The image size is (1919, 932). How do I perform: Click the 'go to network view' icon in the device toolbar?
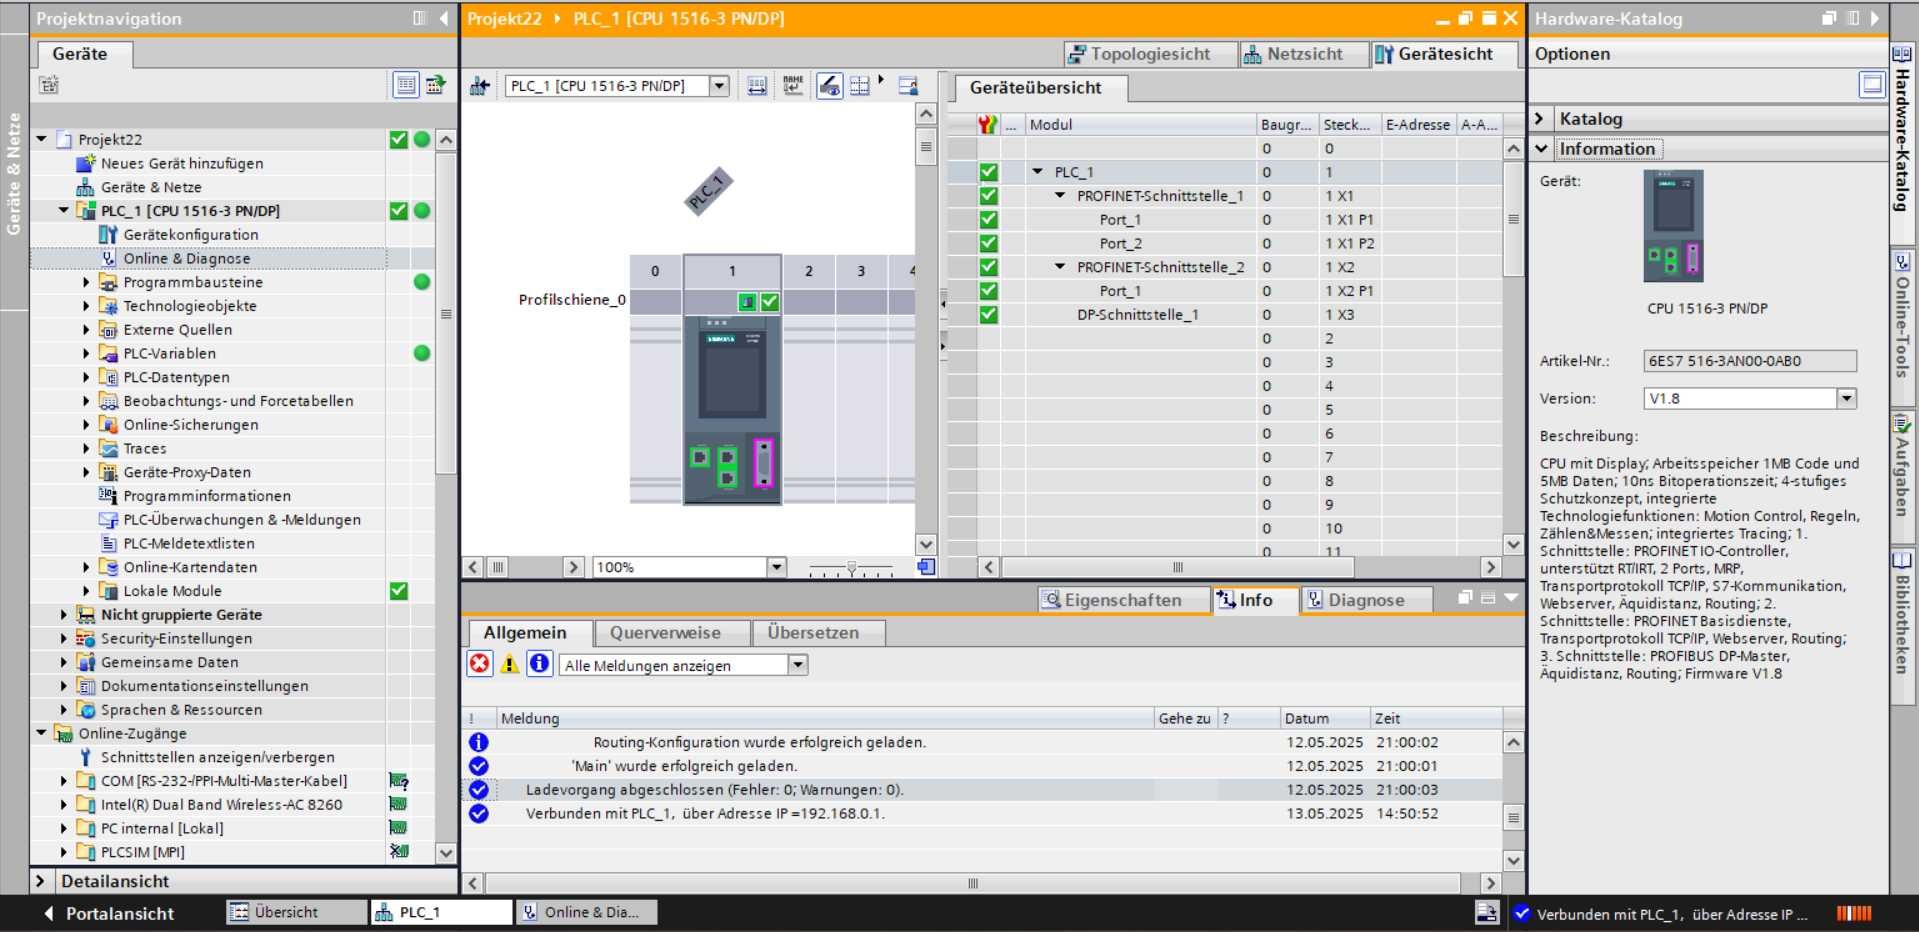480,86
